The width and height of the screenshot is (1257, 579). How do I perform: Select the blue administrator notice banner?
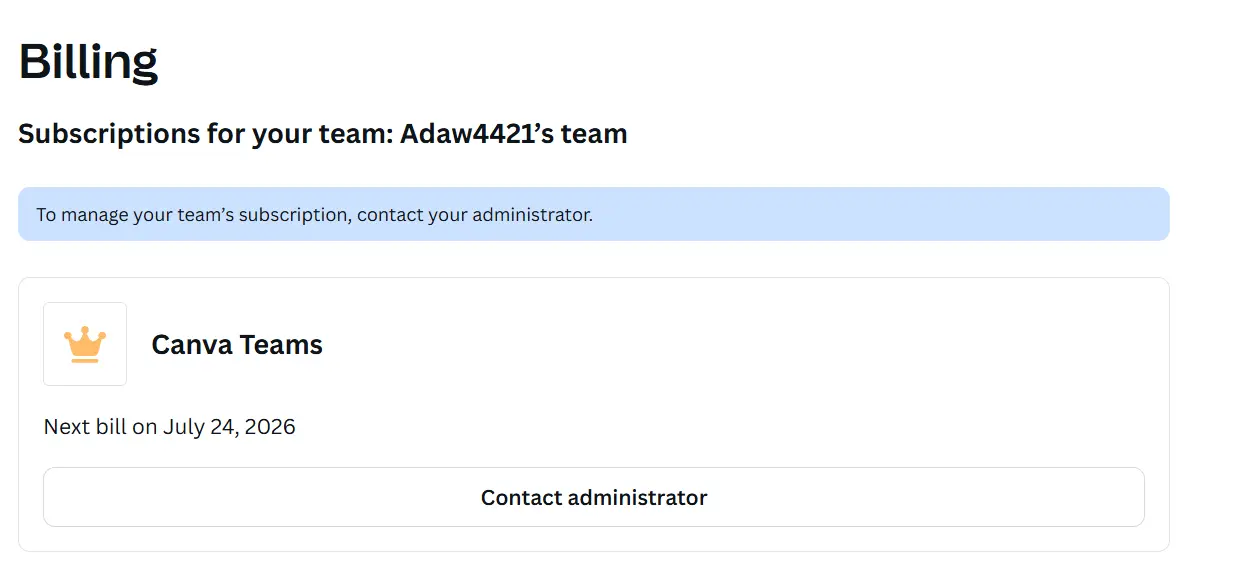click(x=594, y=214)
